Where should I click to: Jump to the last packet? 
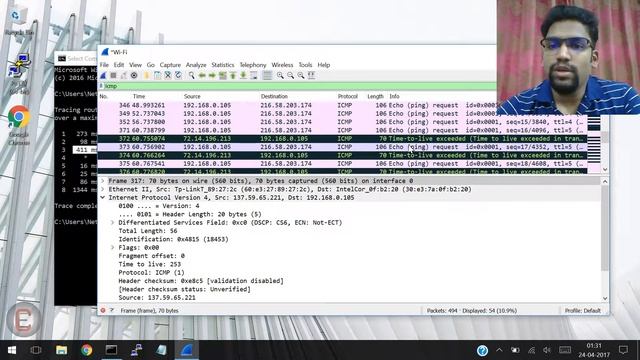[x=243, y=76]
